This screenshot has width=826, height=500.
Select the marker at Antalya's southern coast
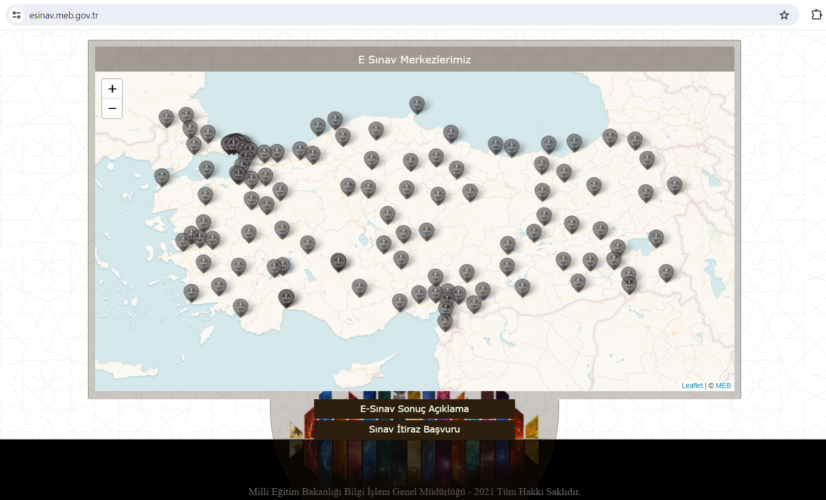[286, 298]
